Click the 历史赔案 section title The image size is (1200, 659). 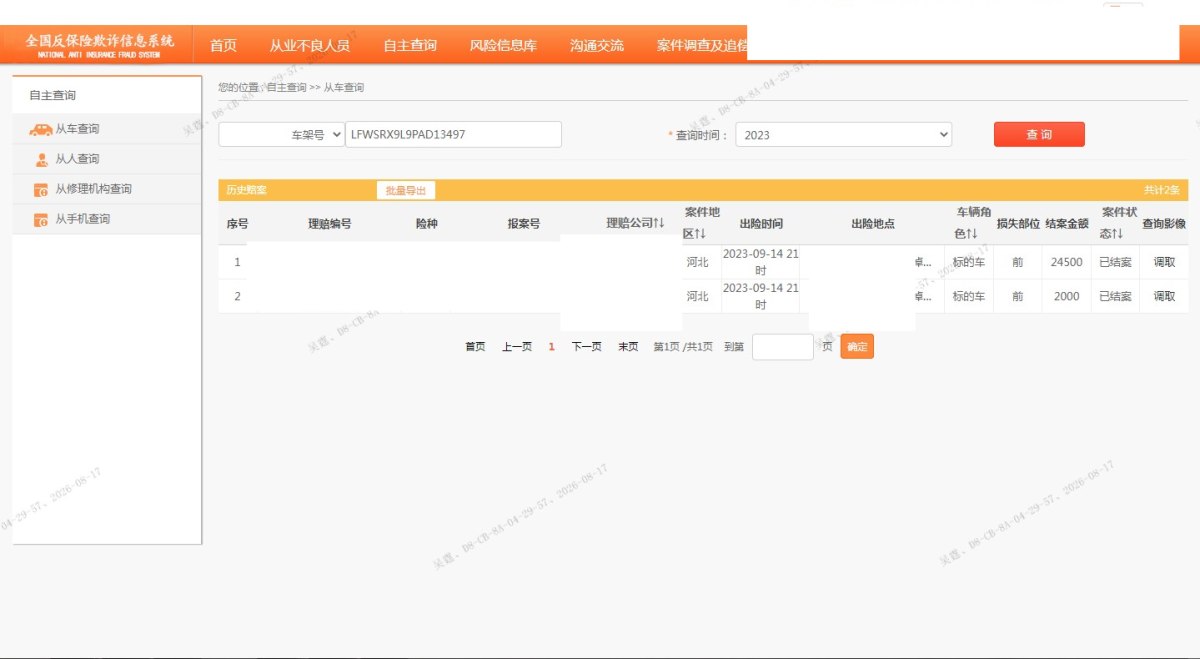[x=246, y=190]
